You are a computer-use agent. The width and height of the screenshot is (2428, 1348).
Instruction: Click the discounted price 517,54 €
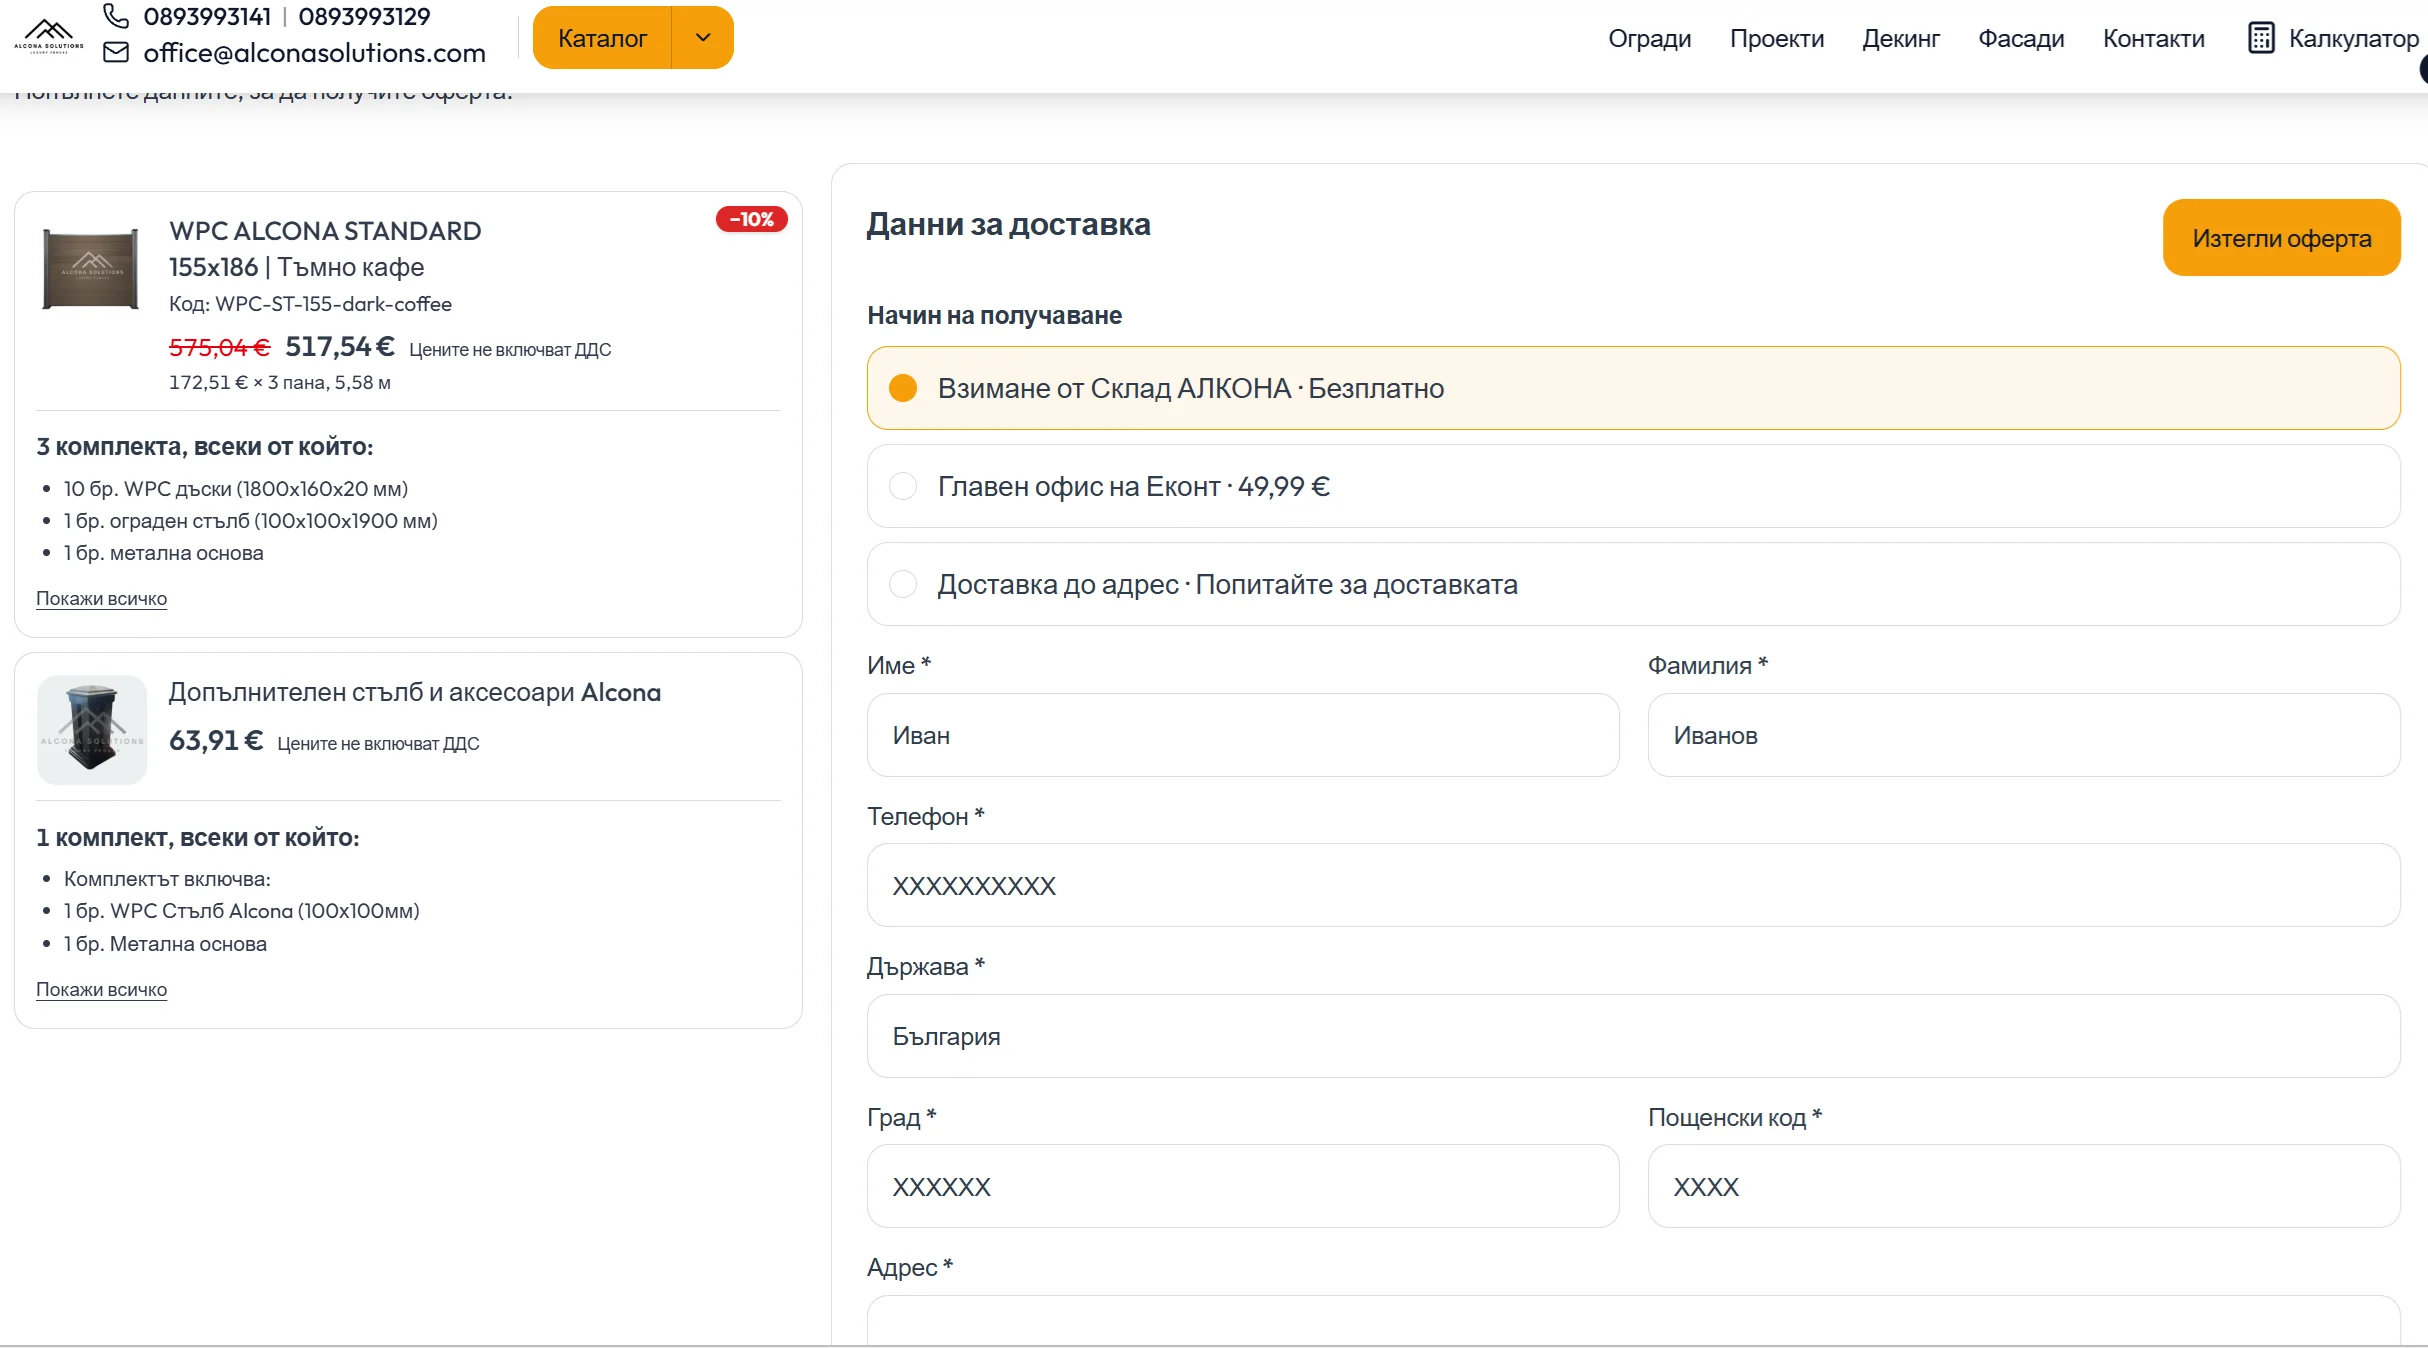[340, 347]
